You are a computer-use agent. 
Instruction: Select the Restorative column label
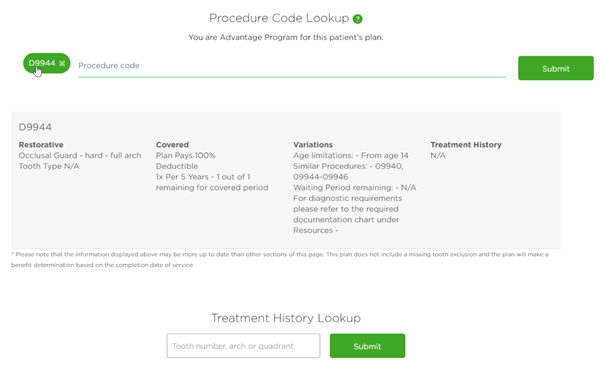click(41, 145)
